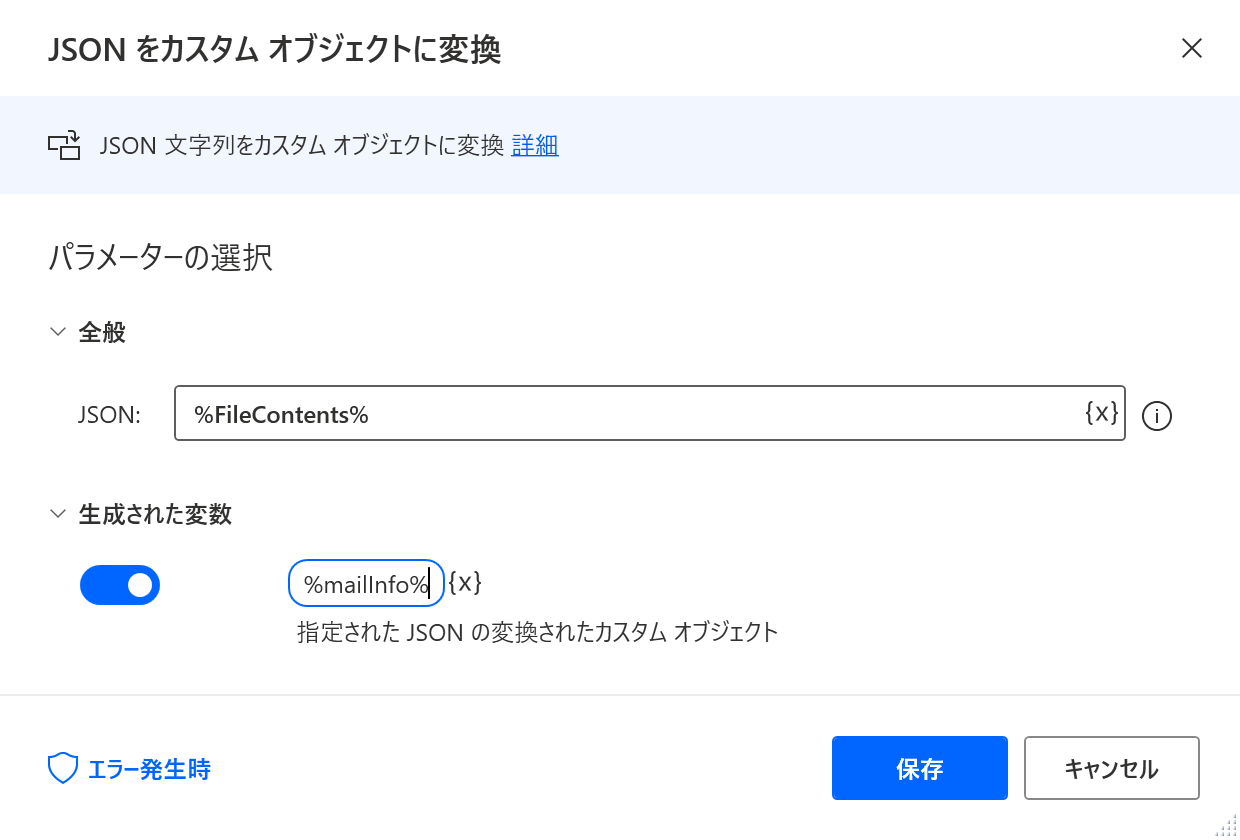This screenshot has height=840, width=1240.
Task: Open エラー発生時 settings
Action: [149, 769]
